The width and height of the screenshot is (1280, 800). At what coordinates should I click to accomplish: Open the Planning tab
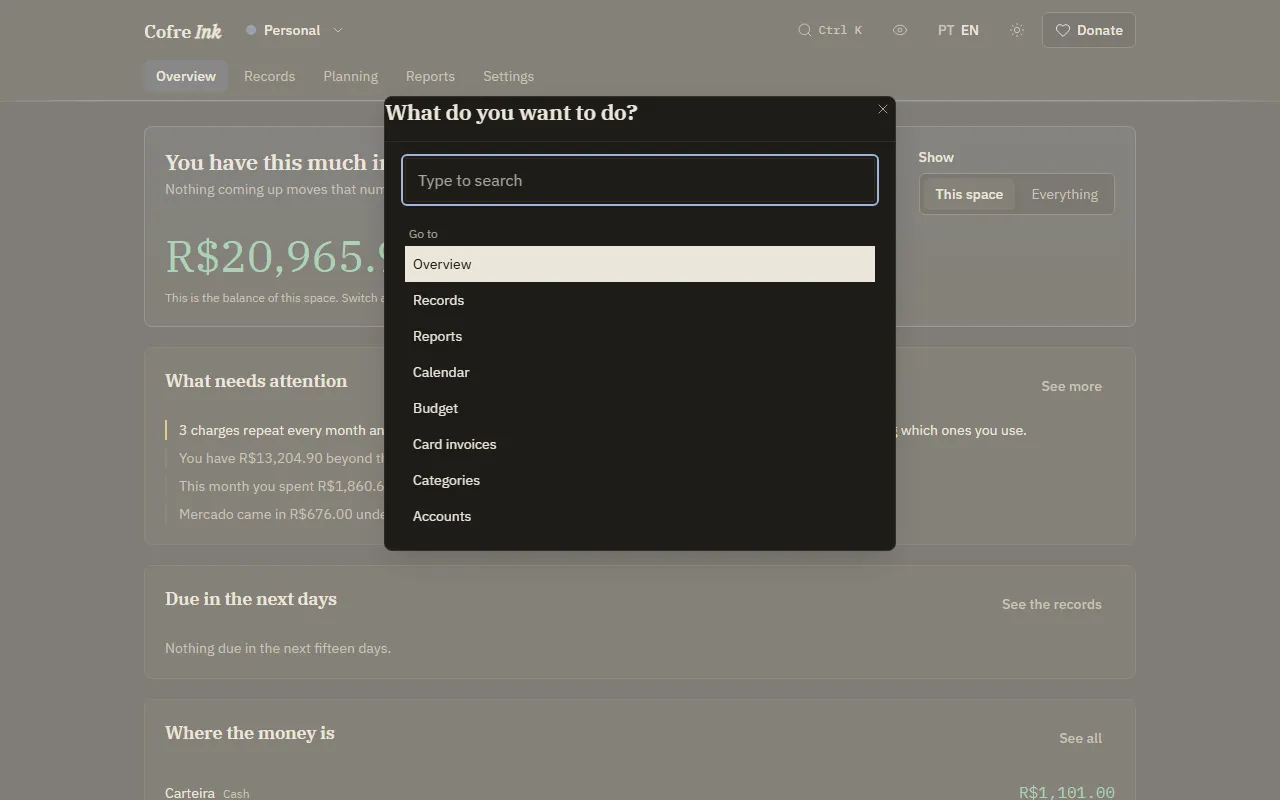coord(350,76)
